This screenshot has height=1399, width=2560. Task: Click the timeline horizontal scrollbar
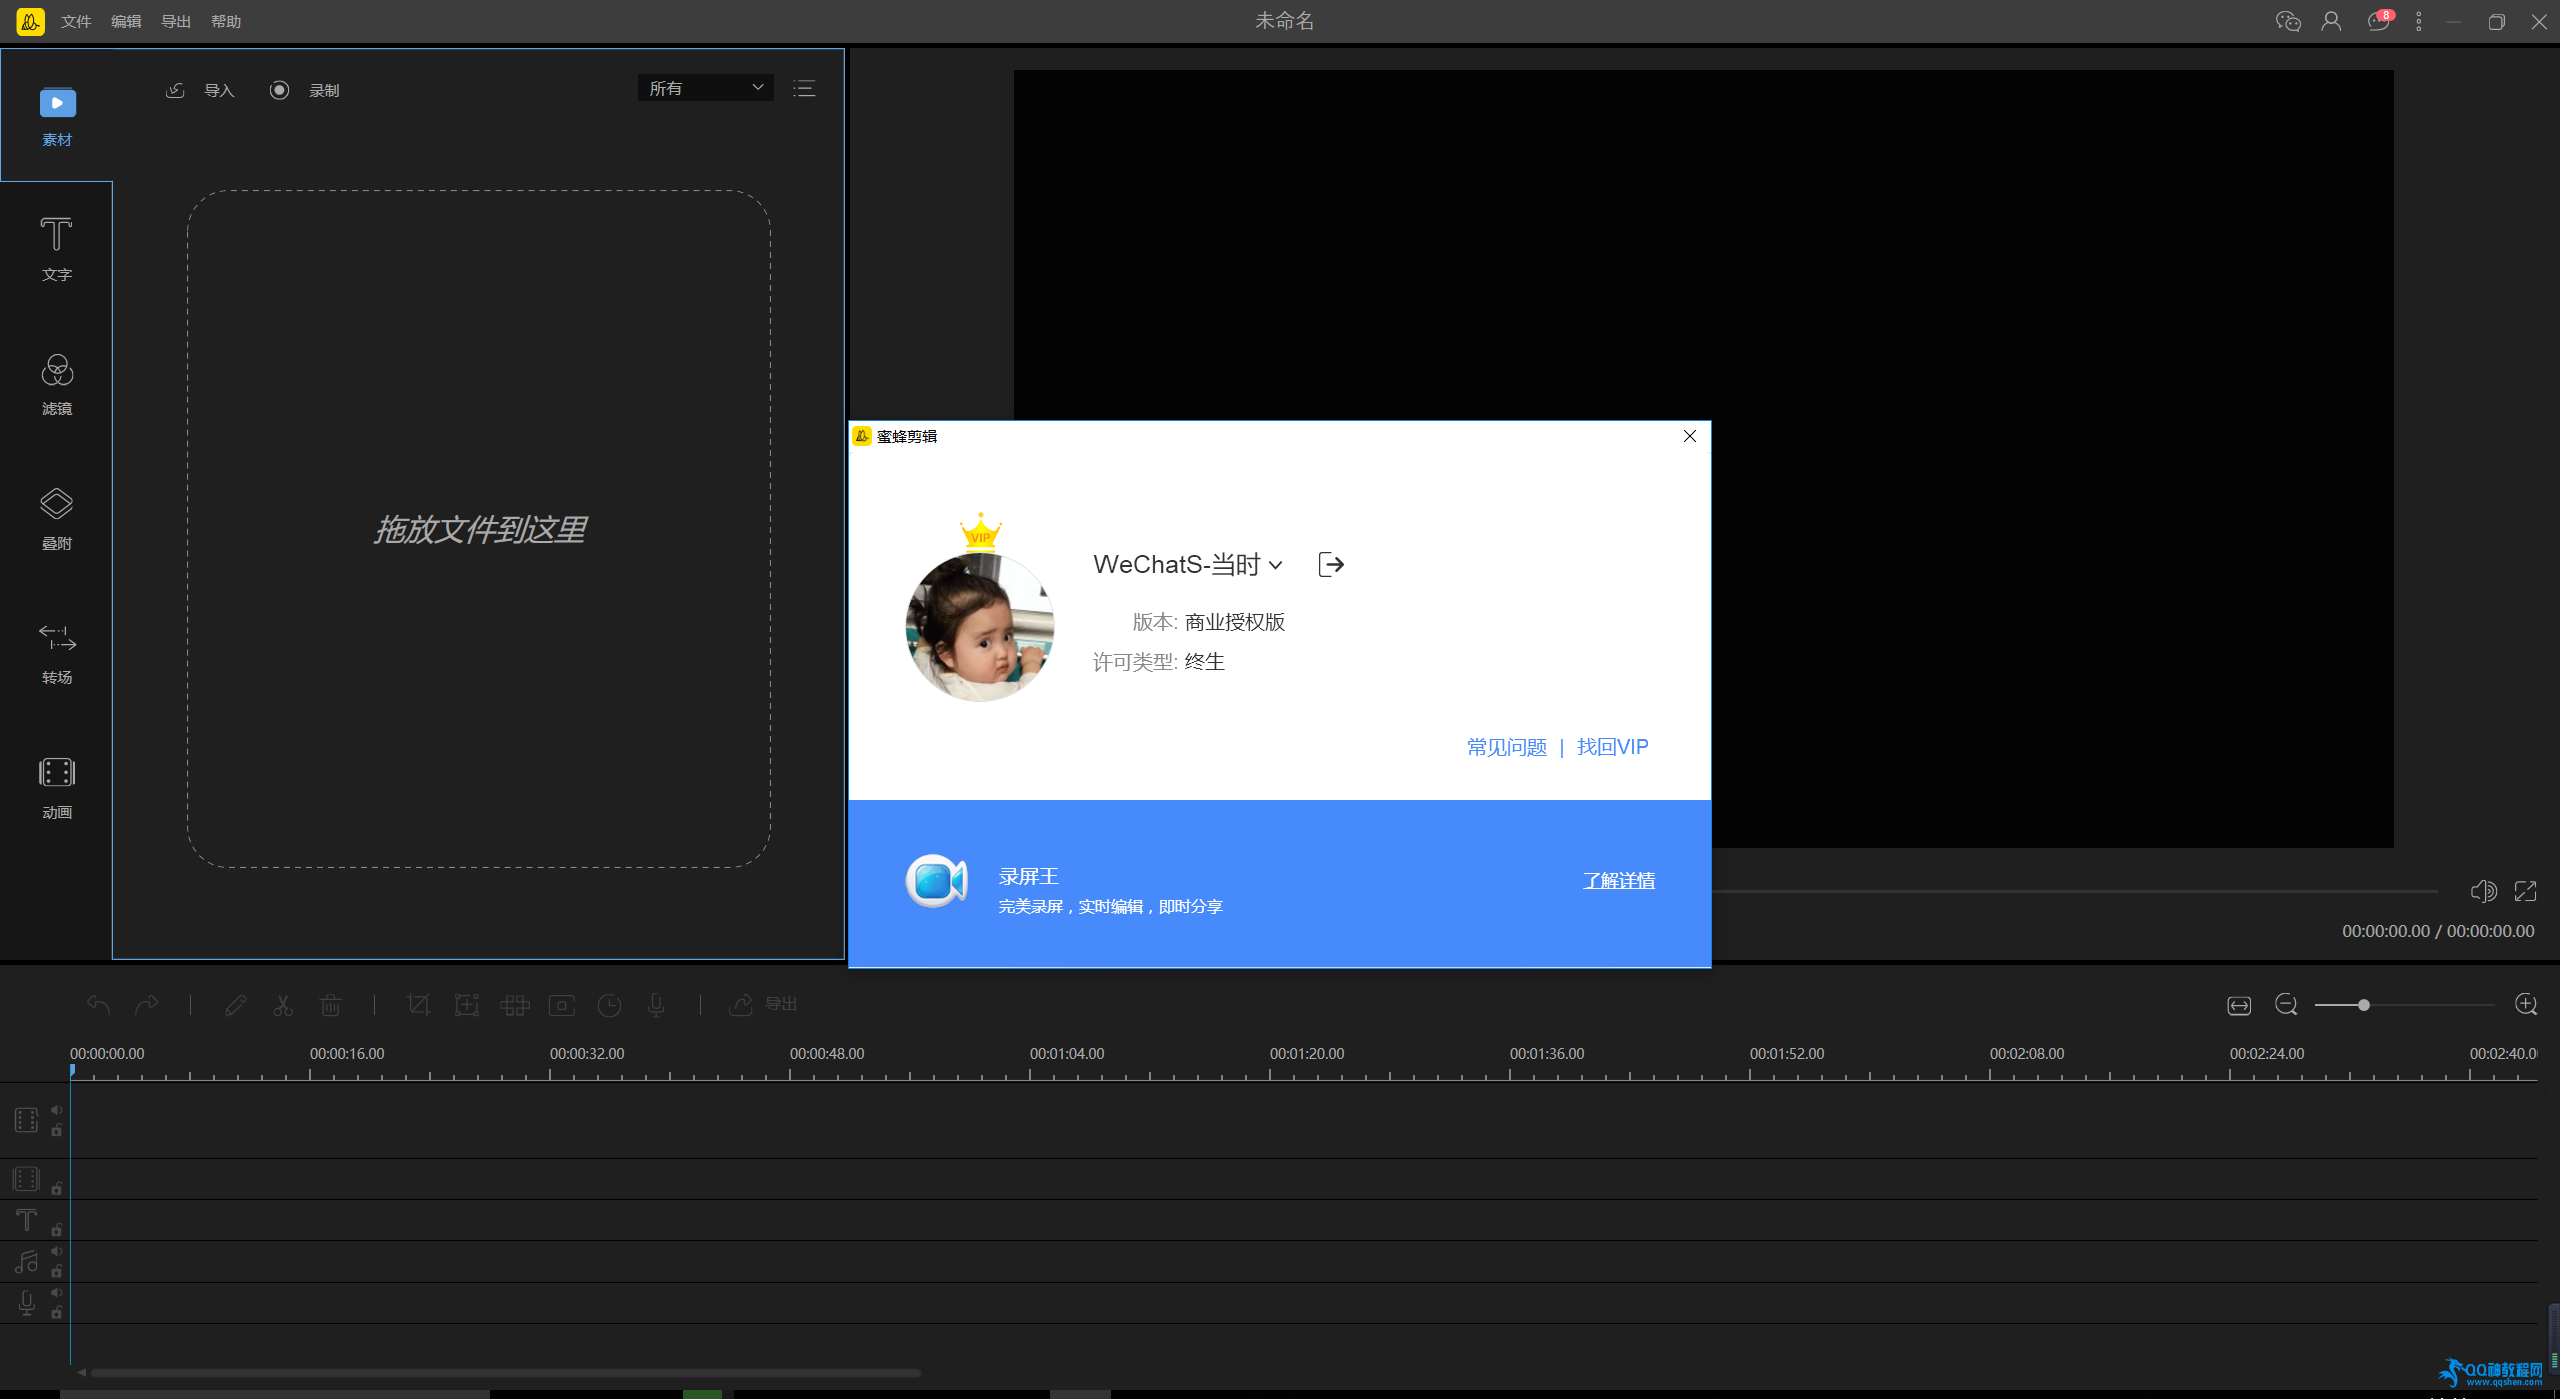505,1373
